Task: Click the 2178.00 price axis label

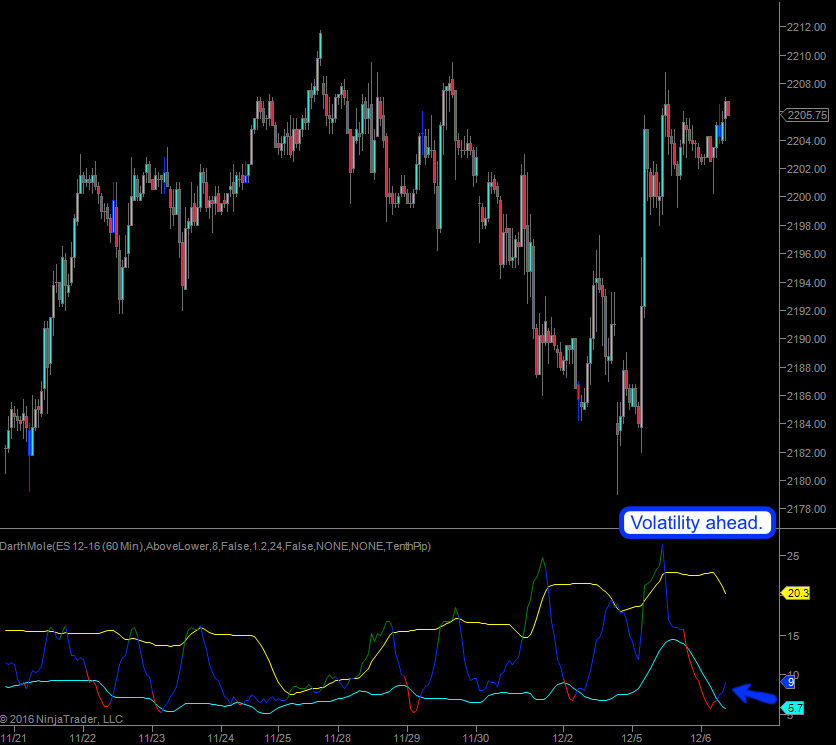Action: coord(807,510)
